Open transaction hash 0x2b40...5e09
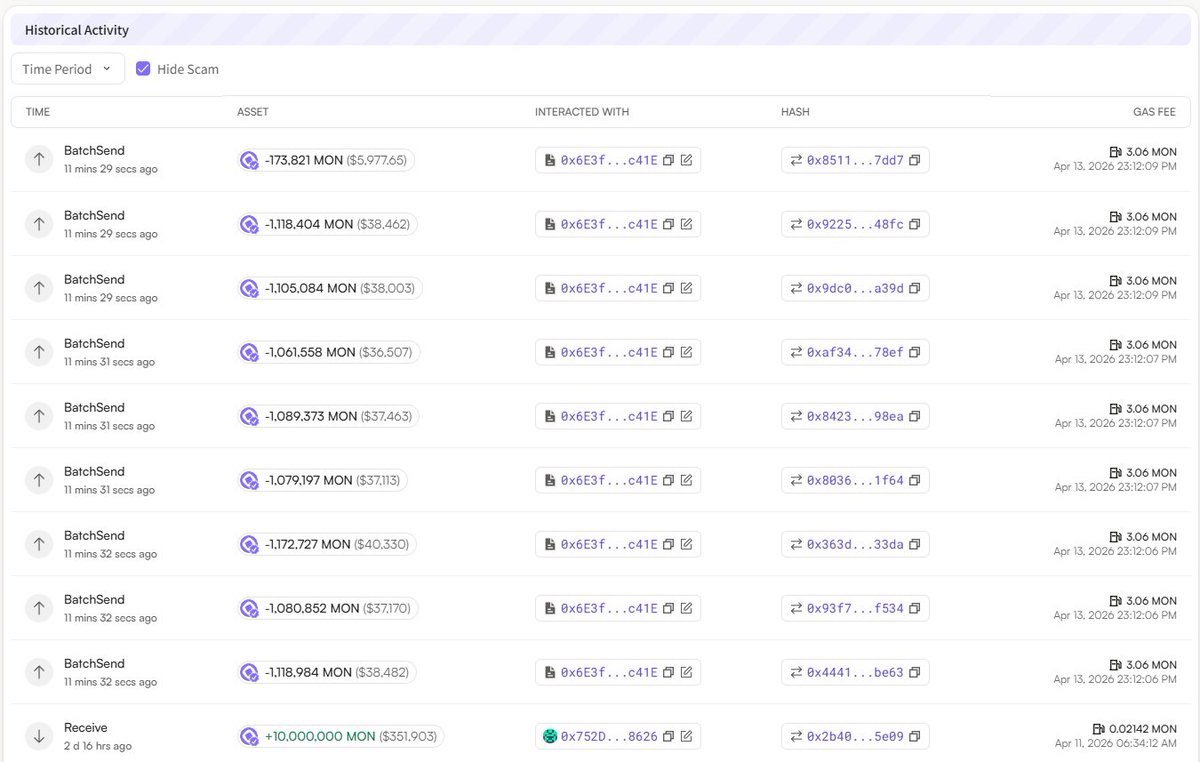 coord(855,736)
